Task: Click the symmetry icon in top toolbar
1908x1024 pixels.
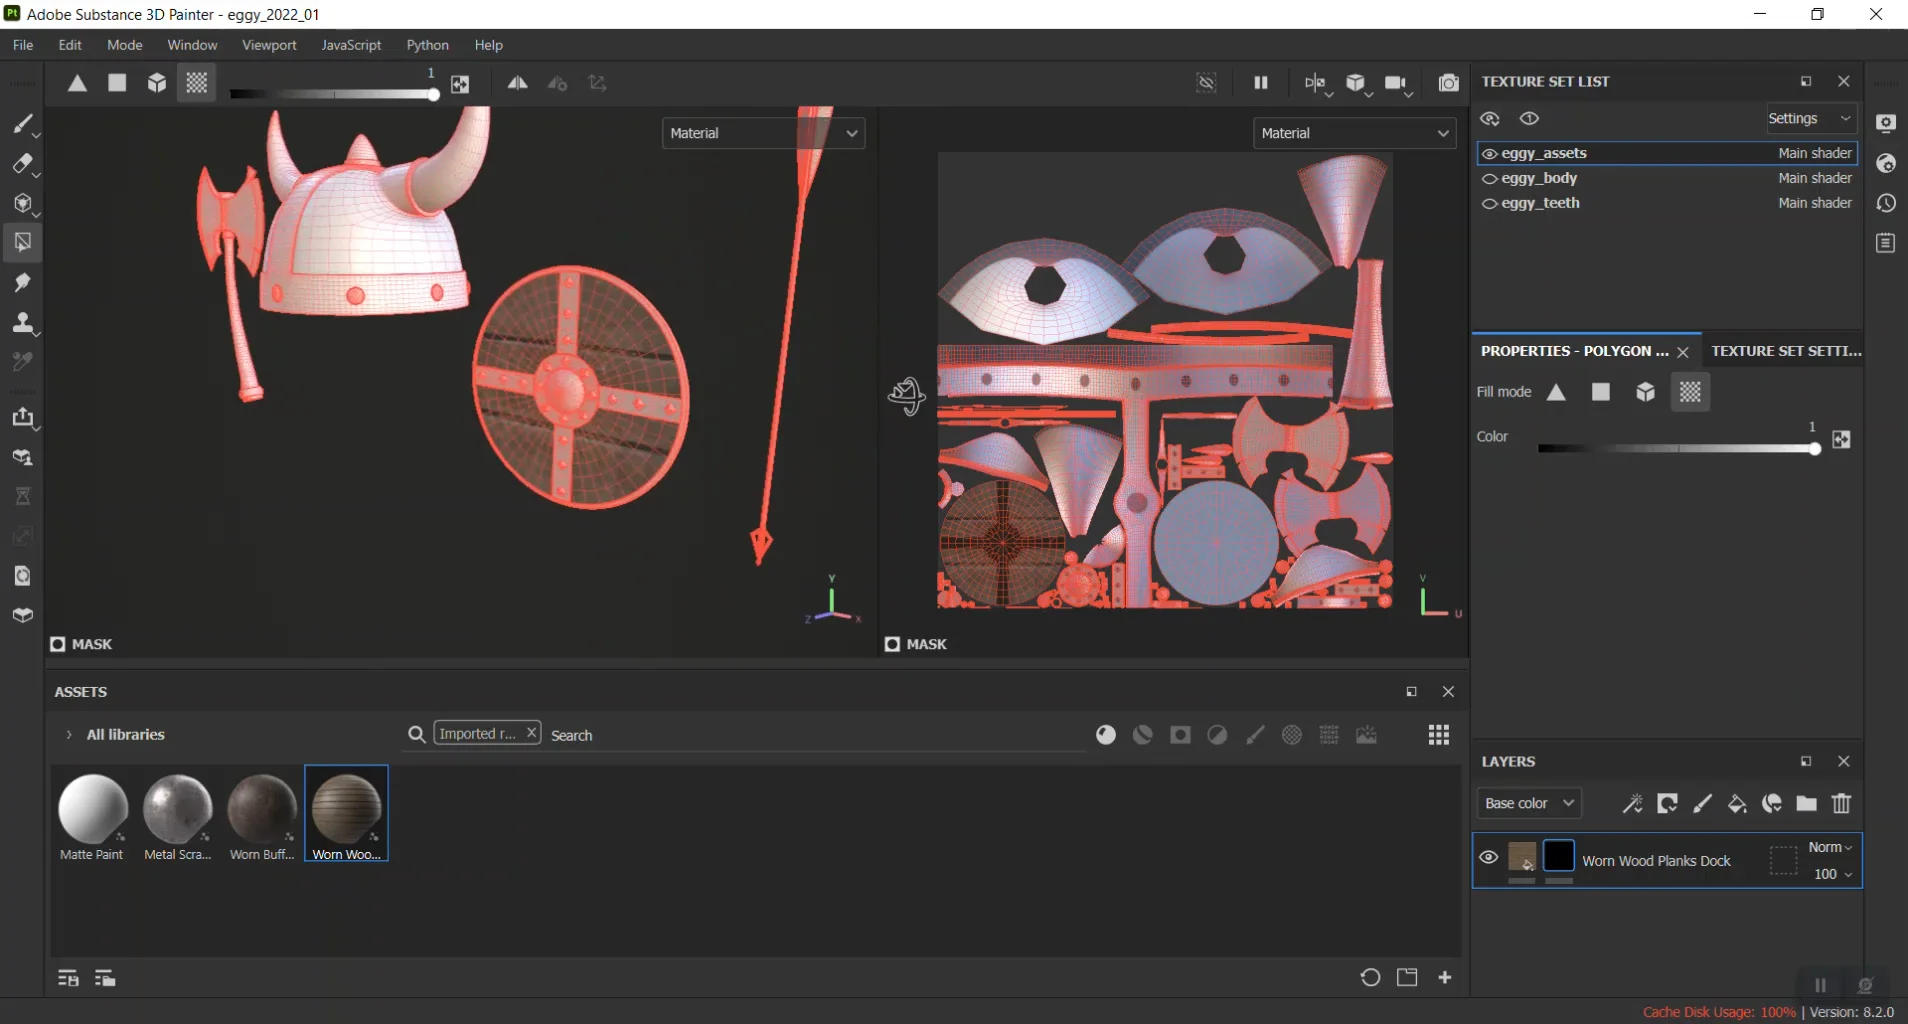Action: 517,83
